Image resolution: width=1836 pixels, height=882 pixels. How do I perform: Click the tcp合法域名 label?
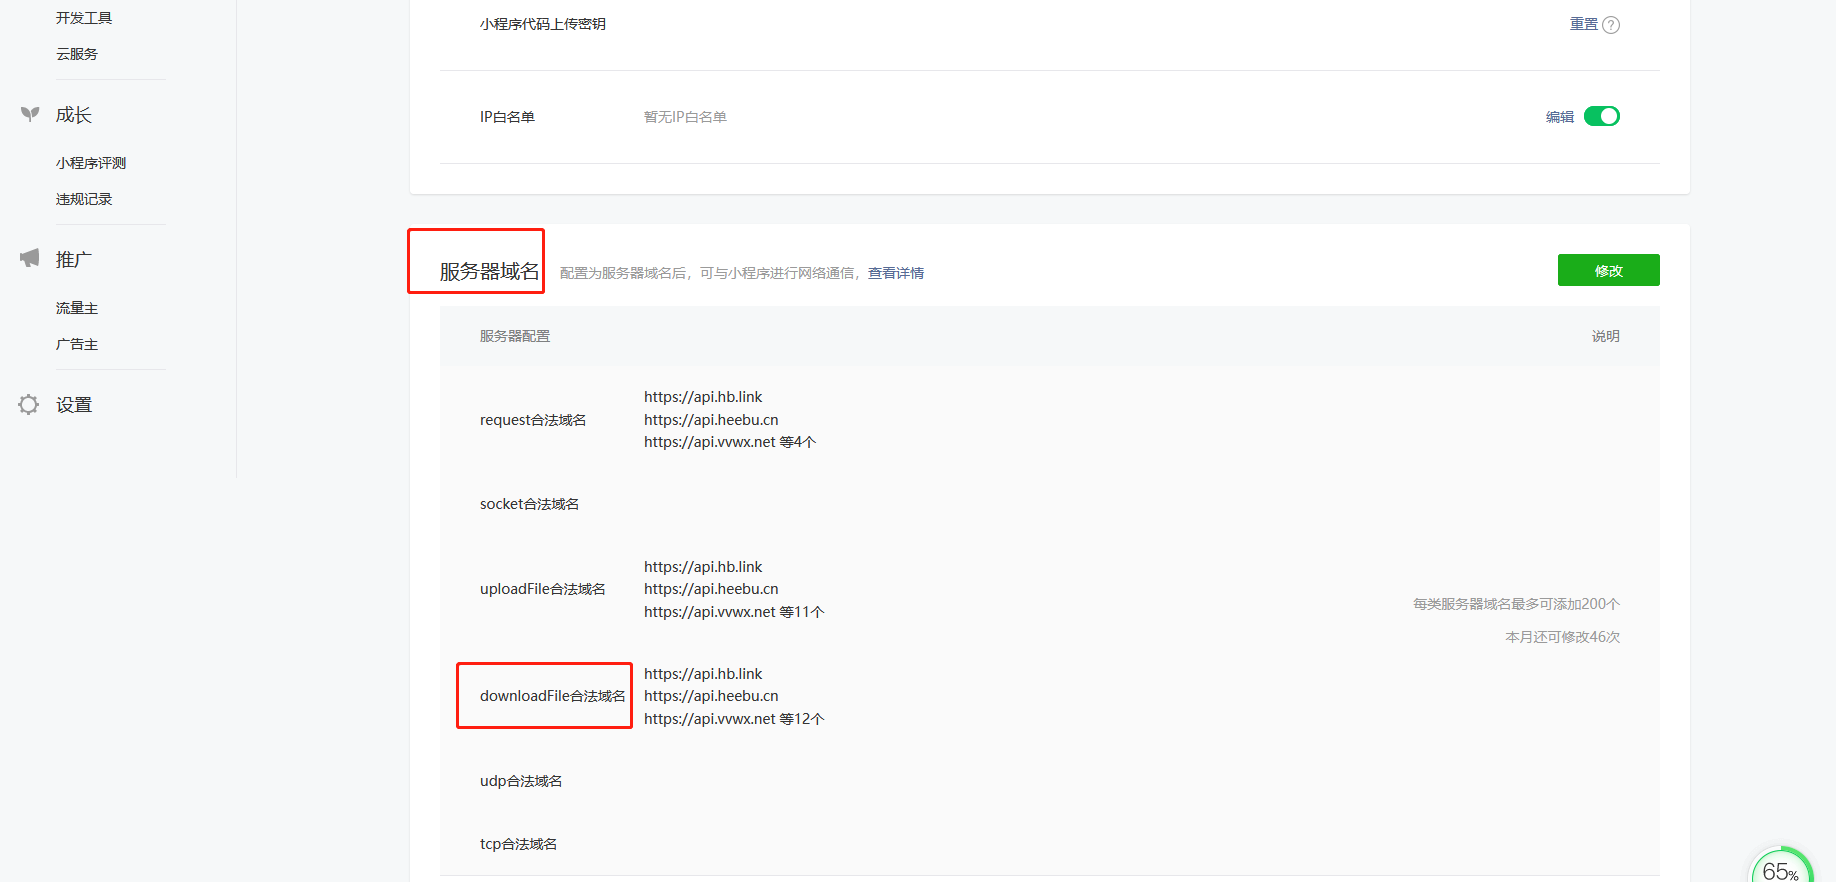coord(519,844)
